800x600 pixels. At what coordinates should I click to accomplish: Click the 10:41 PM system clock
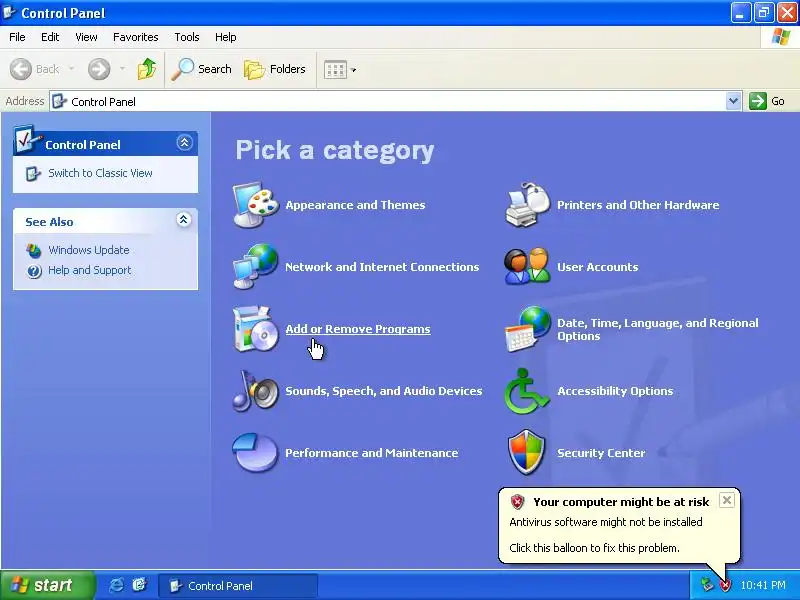763,585
